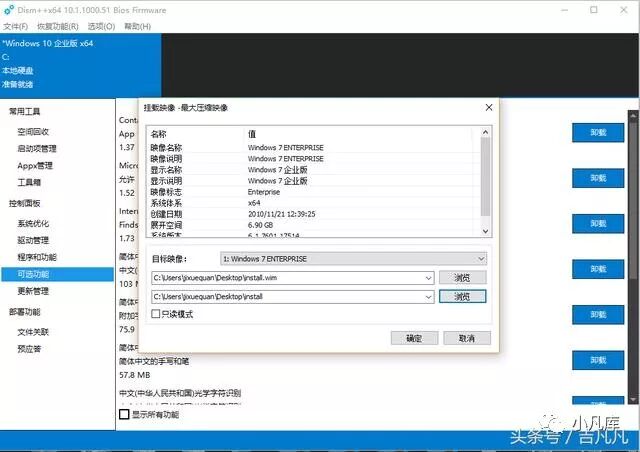Viewport: 640px width, 452px height.
Task: Maximize the Dism++ window
Action: coord(594,10)
